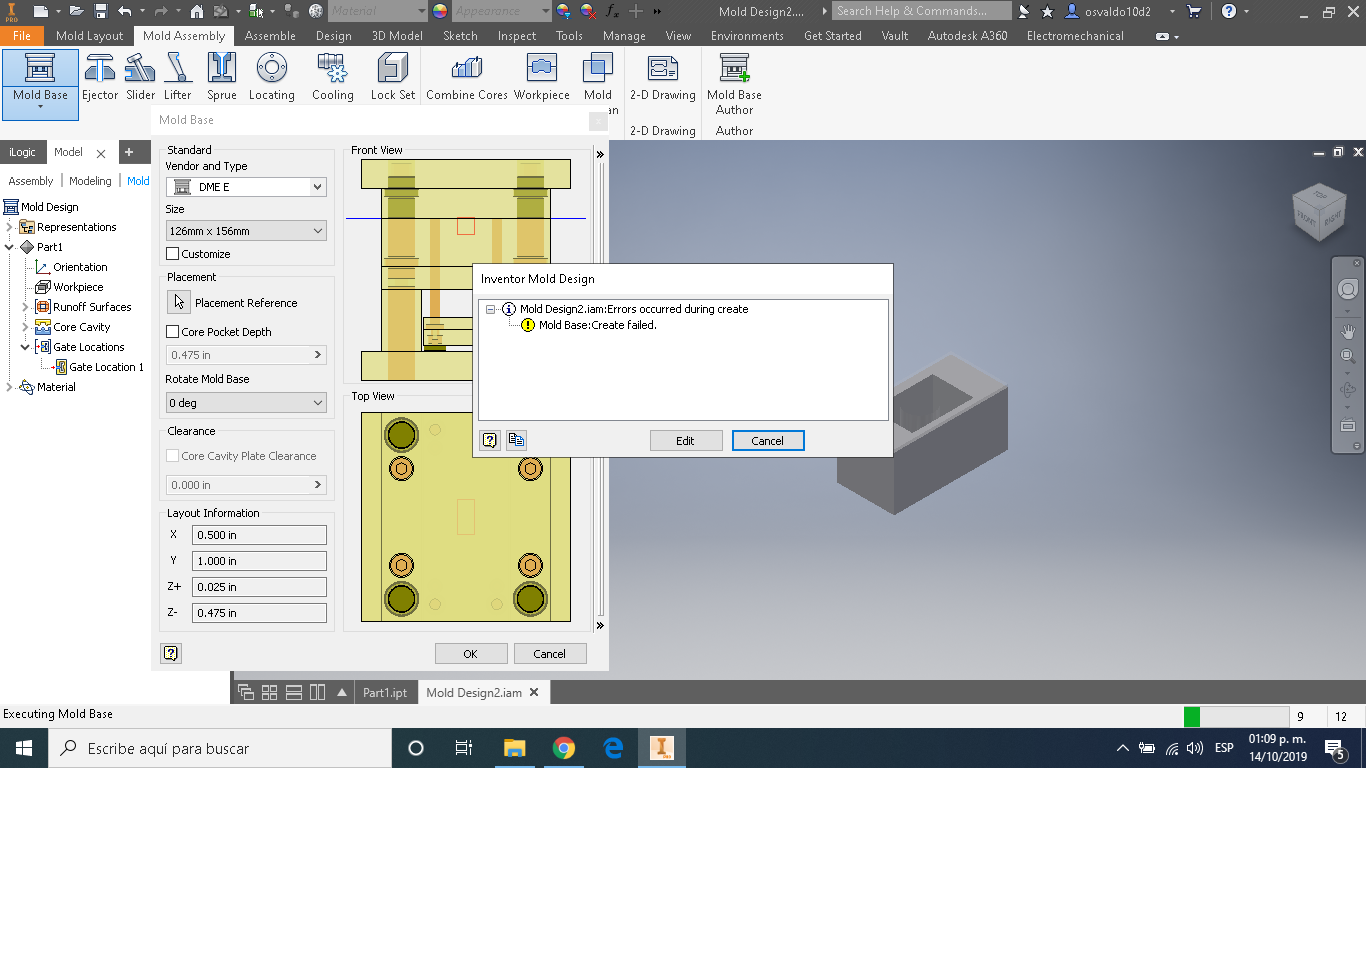The height and width of the screenshot is (960, 1366).
Task: Select the Combine Cores tool
Action: pos(466,77)
